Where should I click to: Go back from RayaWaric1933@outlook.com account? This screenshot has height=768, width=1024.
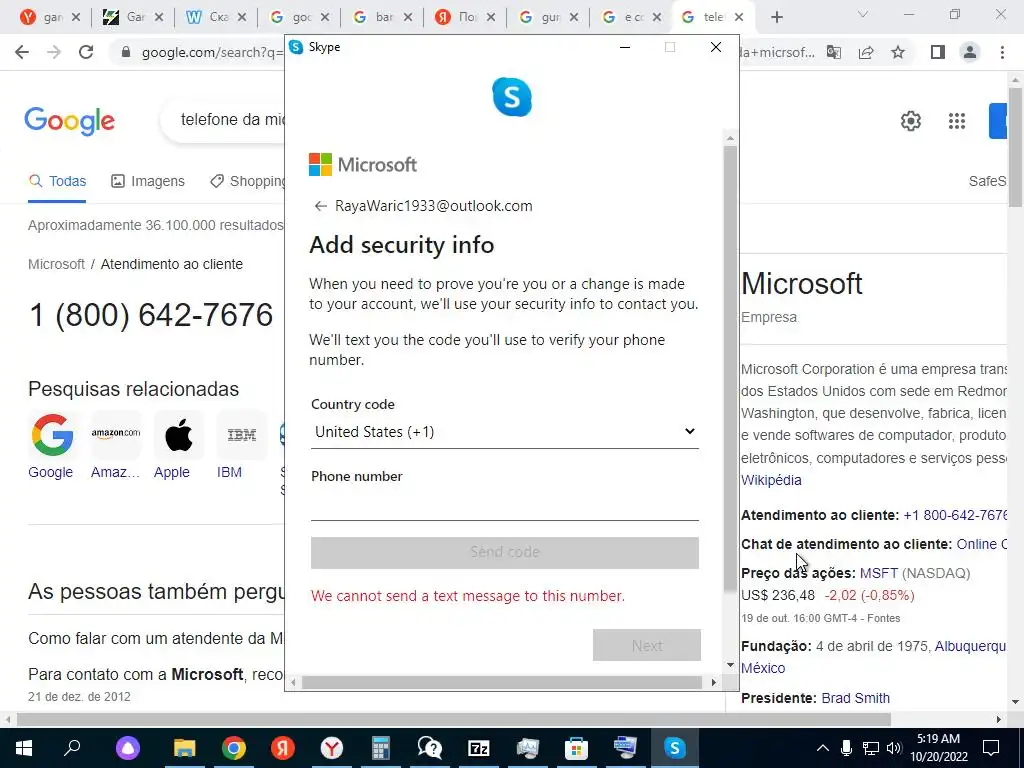(320, 206)
